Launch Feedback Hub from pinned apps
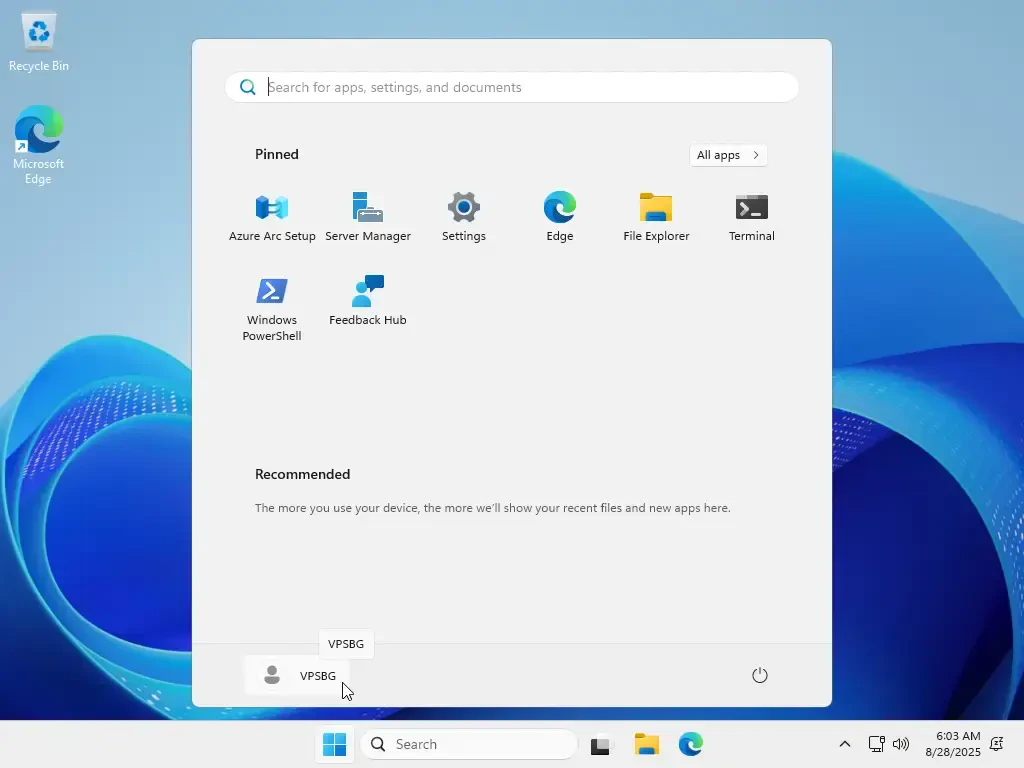The width and height of the screenshot is (1024, 768). [368, 300]
